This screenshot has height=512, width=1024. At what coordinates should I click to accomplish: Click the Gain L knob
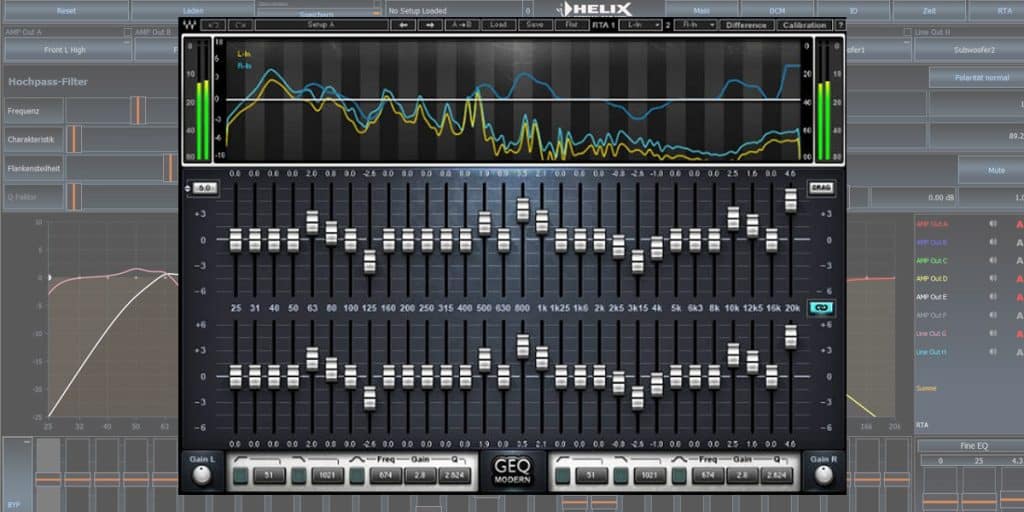(x=202, y=475)
